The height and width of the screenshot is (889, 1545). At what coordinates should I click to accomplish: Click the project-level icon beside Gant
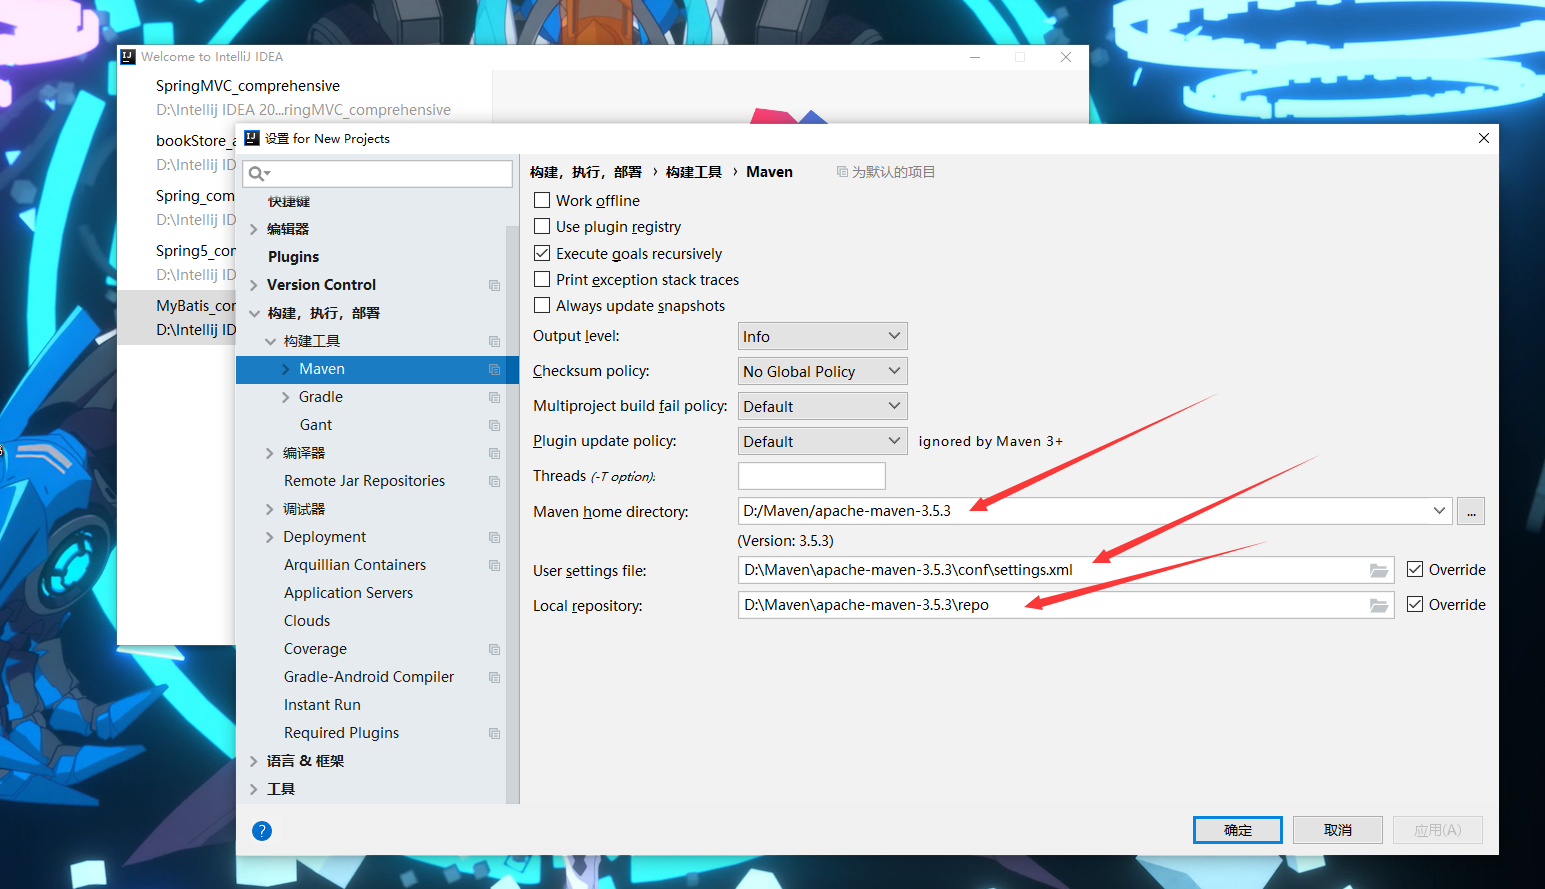coord(494,425)
